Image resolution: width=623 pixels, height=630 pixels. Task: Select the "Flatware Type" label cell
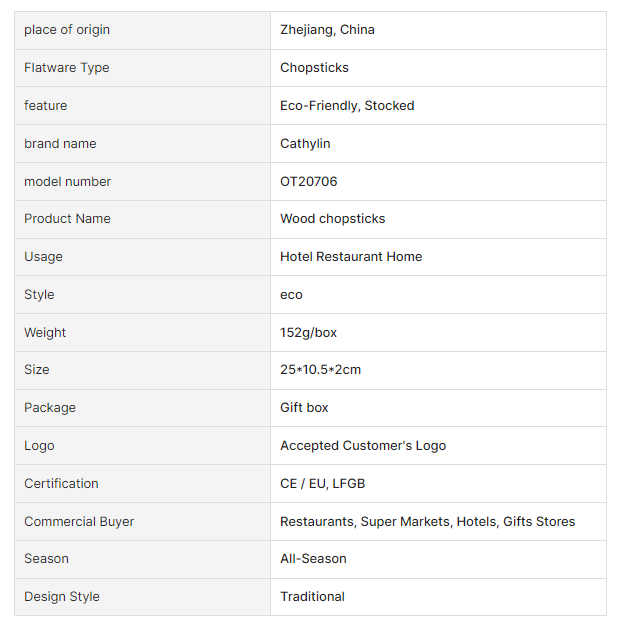pos(67,68)
